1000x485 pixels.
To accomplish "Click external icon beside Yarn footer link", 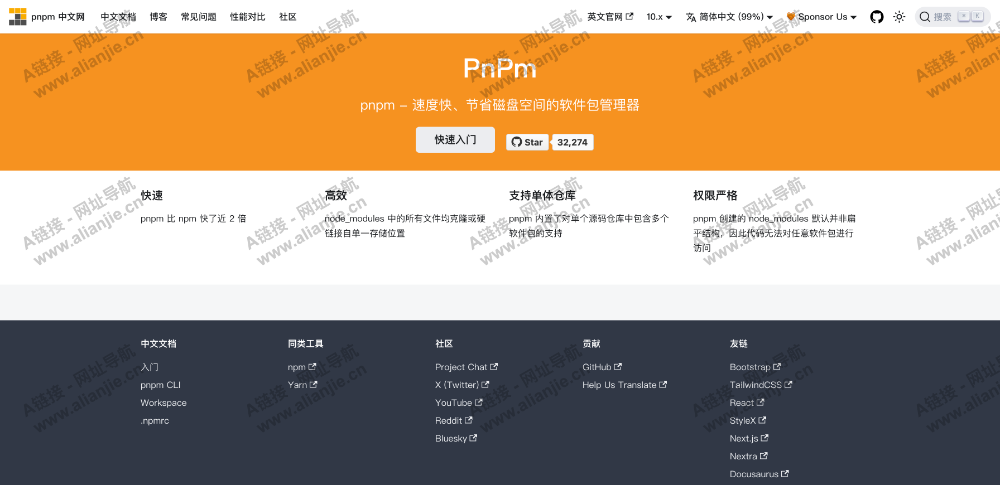I will (x=313, y=385).
